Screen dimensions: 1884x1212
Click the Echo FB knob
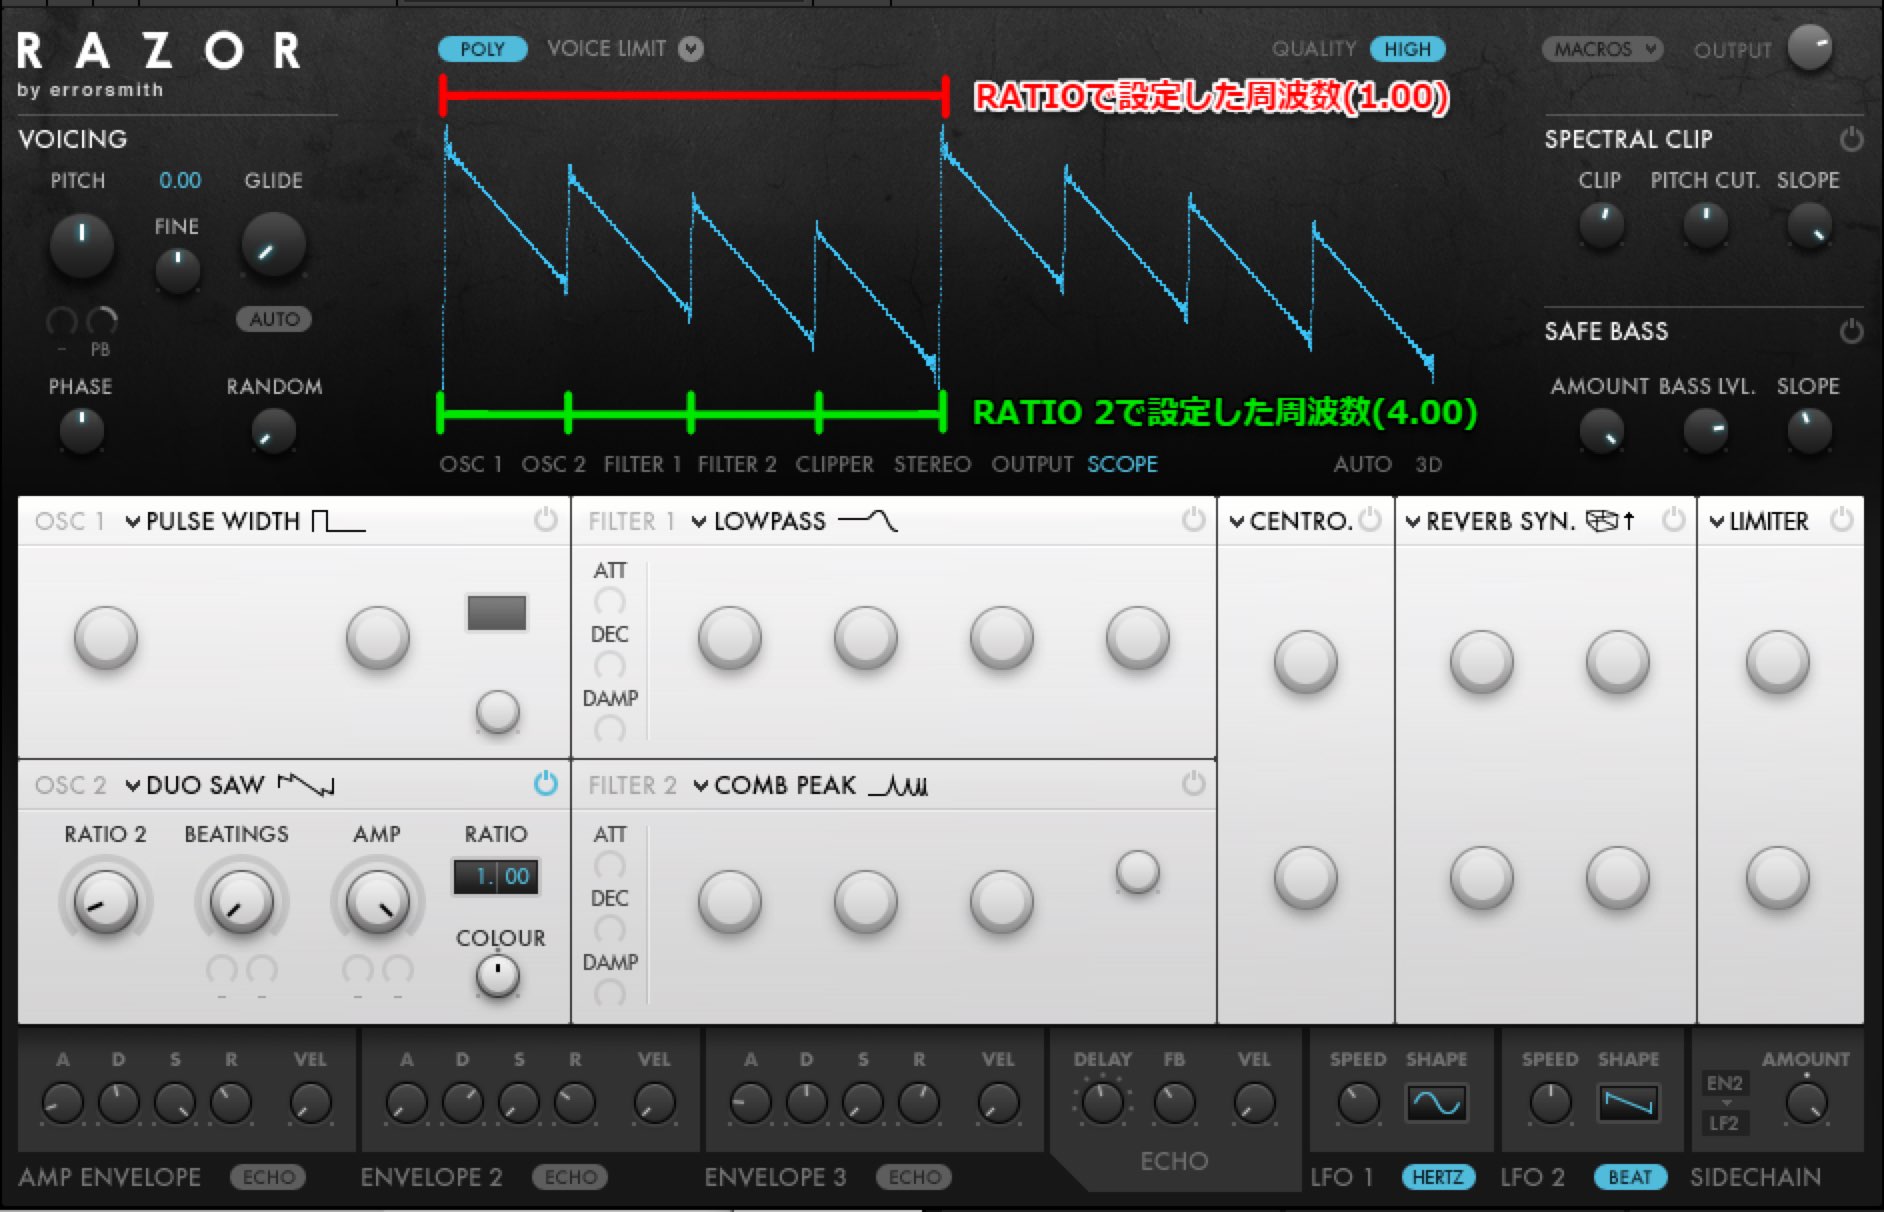(1174, 1103)
